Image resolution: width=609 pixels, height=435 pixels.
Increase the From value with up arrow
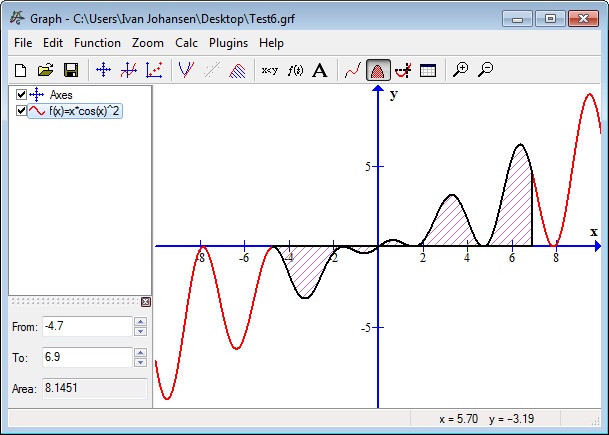140,322
